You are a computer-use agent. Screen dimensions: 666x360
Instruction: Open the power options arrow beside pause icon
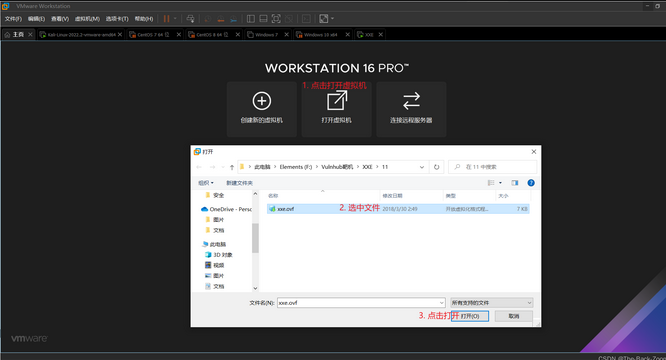click(x=175, y=19)
